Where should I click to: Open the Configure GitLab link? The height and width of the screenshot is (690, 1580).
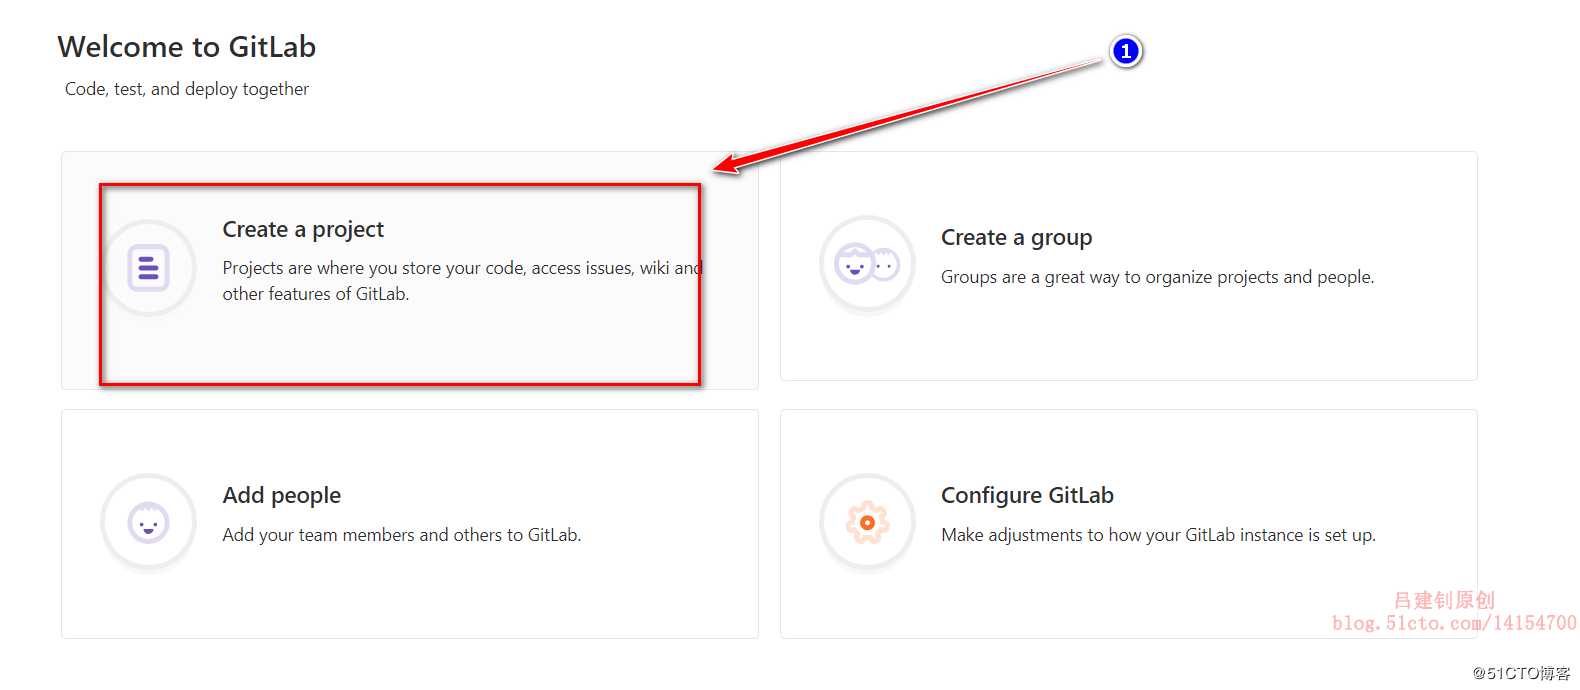(1027, 495)
